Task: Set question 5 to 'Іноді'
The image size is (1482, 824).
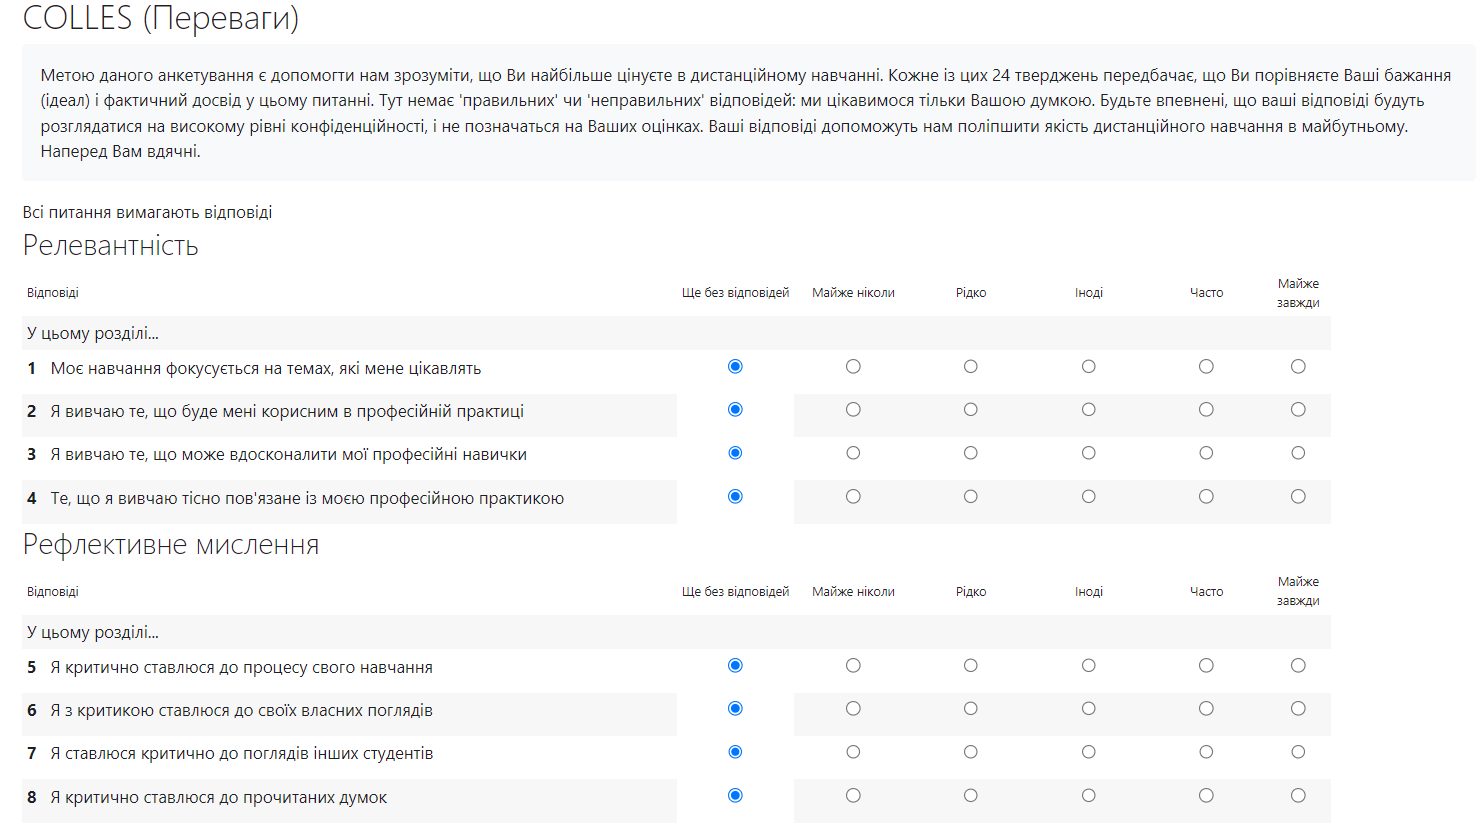Action: coord(1089,666)
